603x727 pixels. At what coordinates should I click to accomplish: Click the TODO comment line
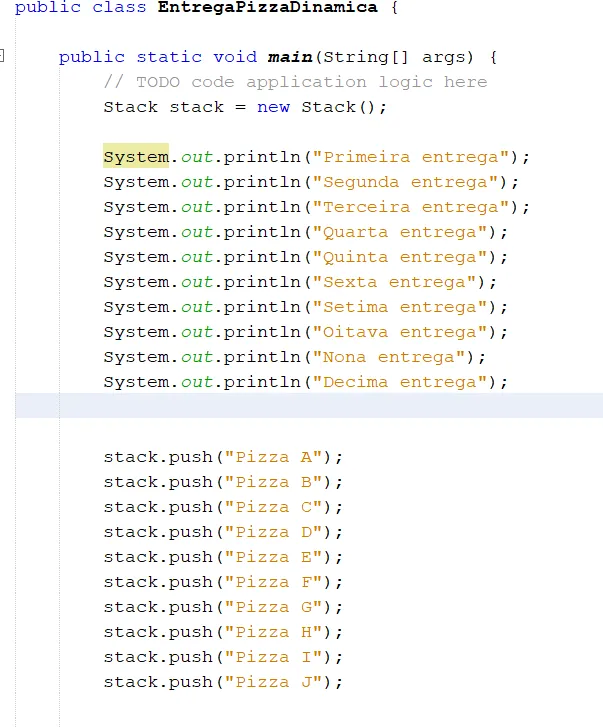(296, 82)
